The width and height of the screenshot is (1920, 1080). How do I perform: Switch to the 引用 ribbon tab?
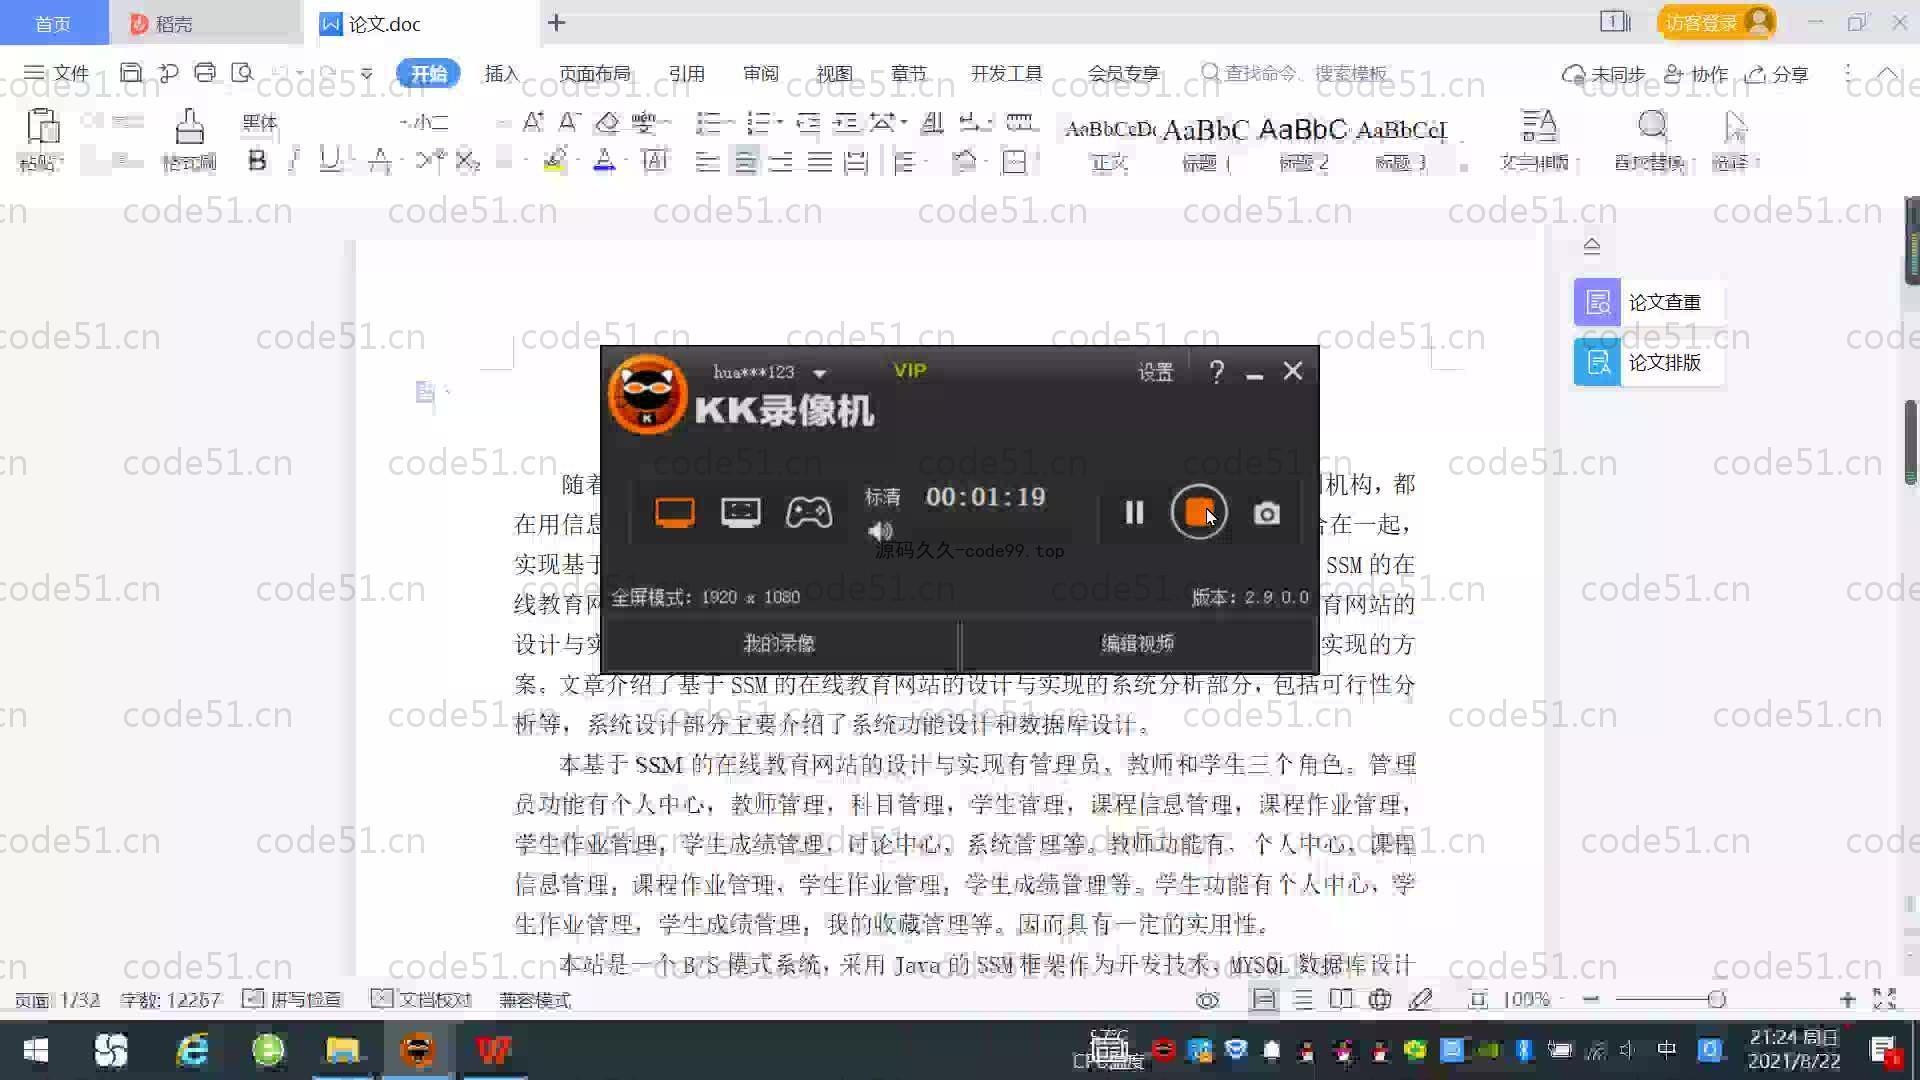tap(686, 74)
